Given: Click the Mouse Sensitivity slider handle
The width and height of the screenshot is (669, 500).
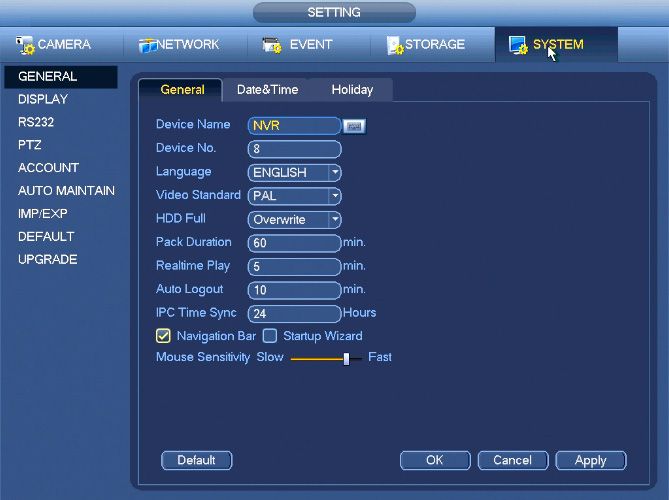Looking at the screenshot, I should click(x=346, y=359).
